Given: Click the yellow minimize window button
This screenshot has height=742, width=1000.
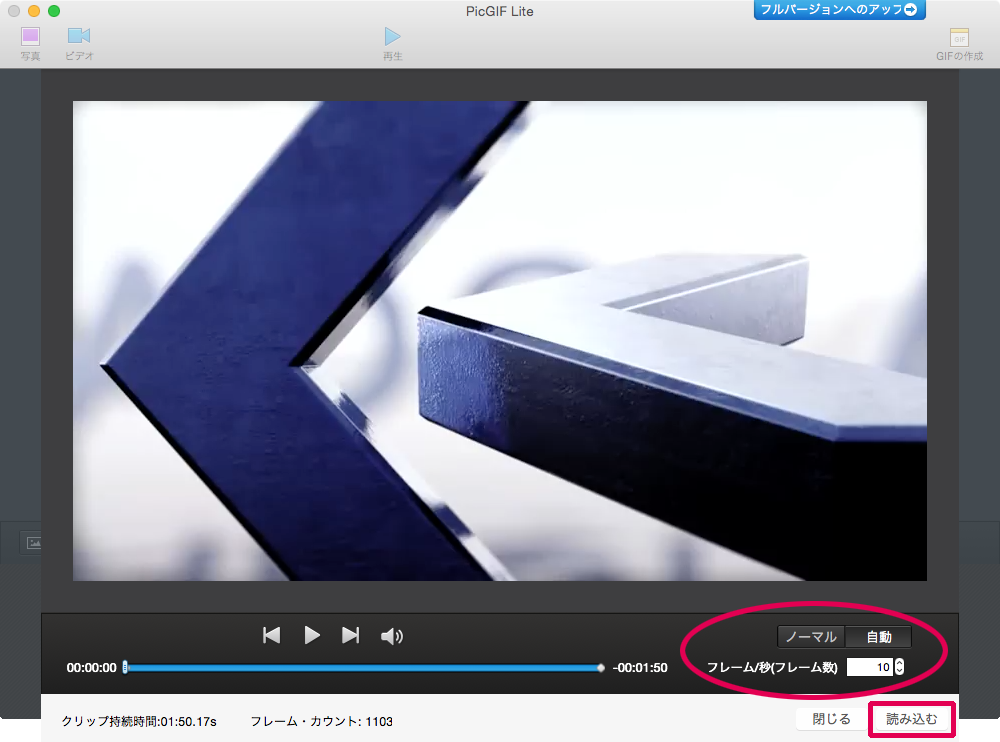Looking at the screenshot, I should coord(34,11).
